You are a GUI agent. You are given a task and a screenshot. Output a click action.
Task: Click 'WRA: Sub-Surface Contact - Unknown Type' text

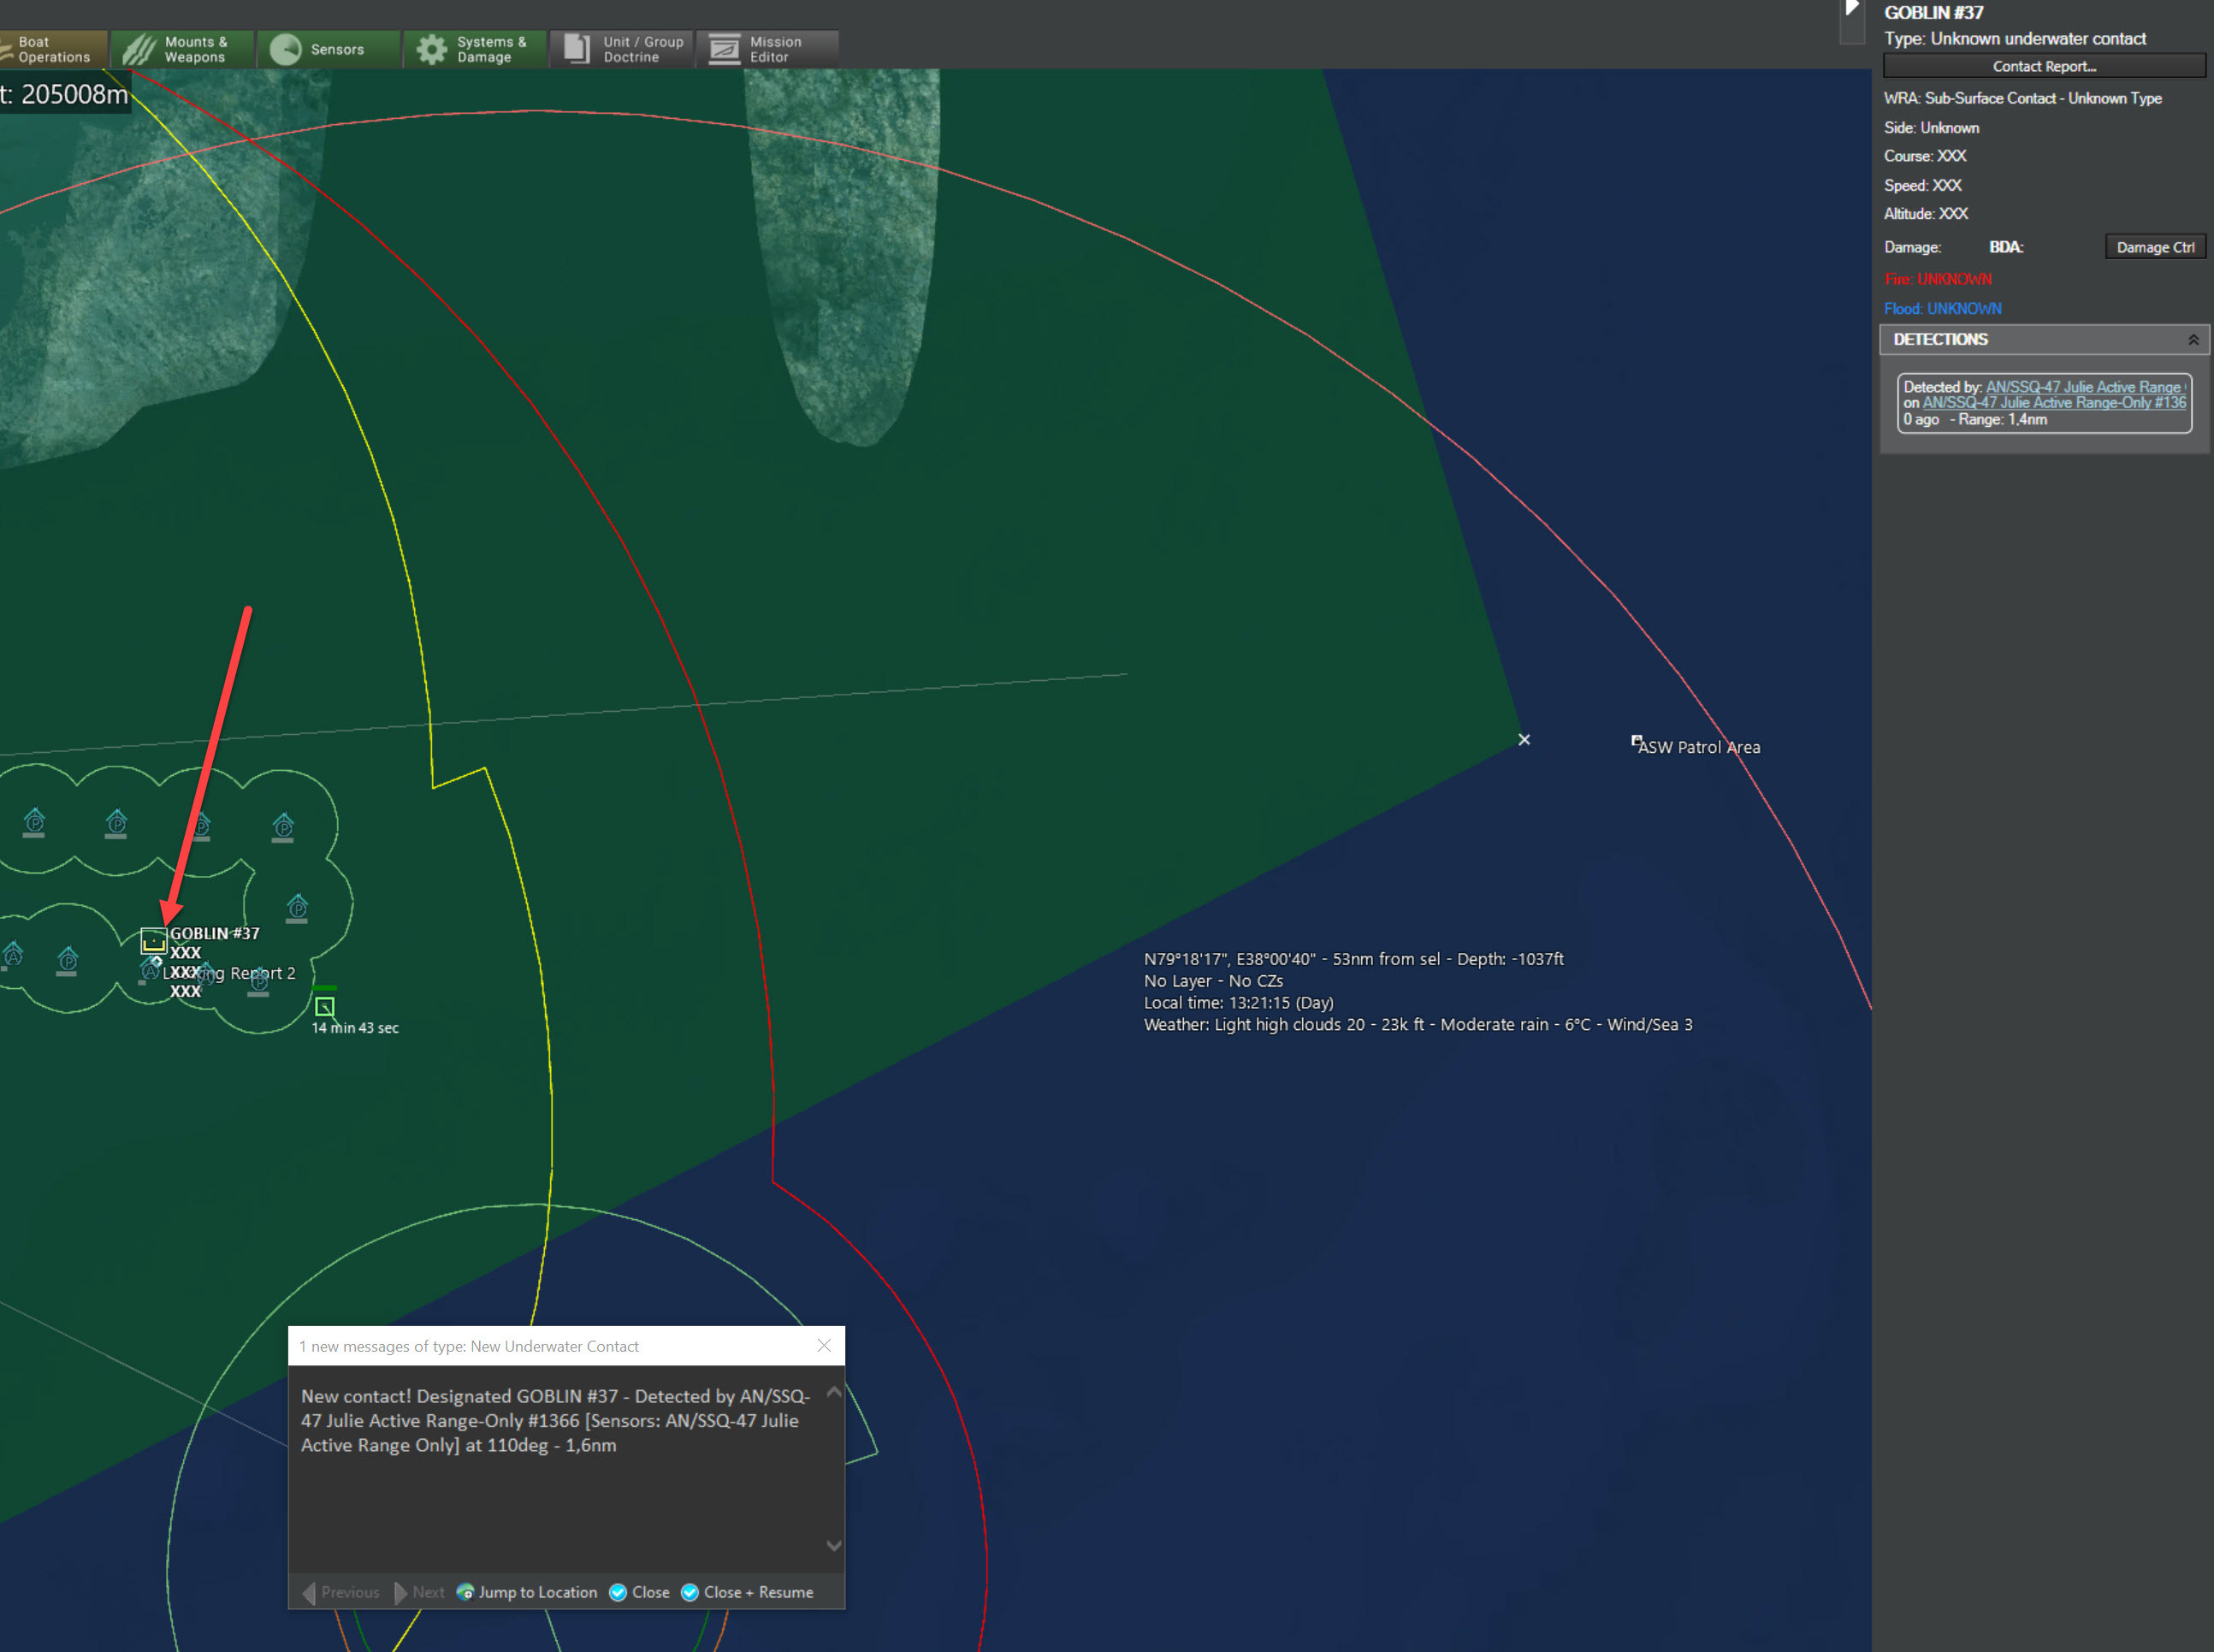click(x=2023, y=98)
